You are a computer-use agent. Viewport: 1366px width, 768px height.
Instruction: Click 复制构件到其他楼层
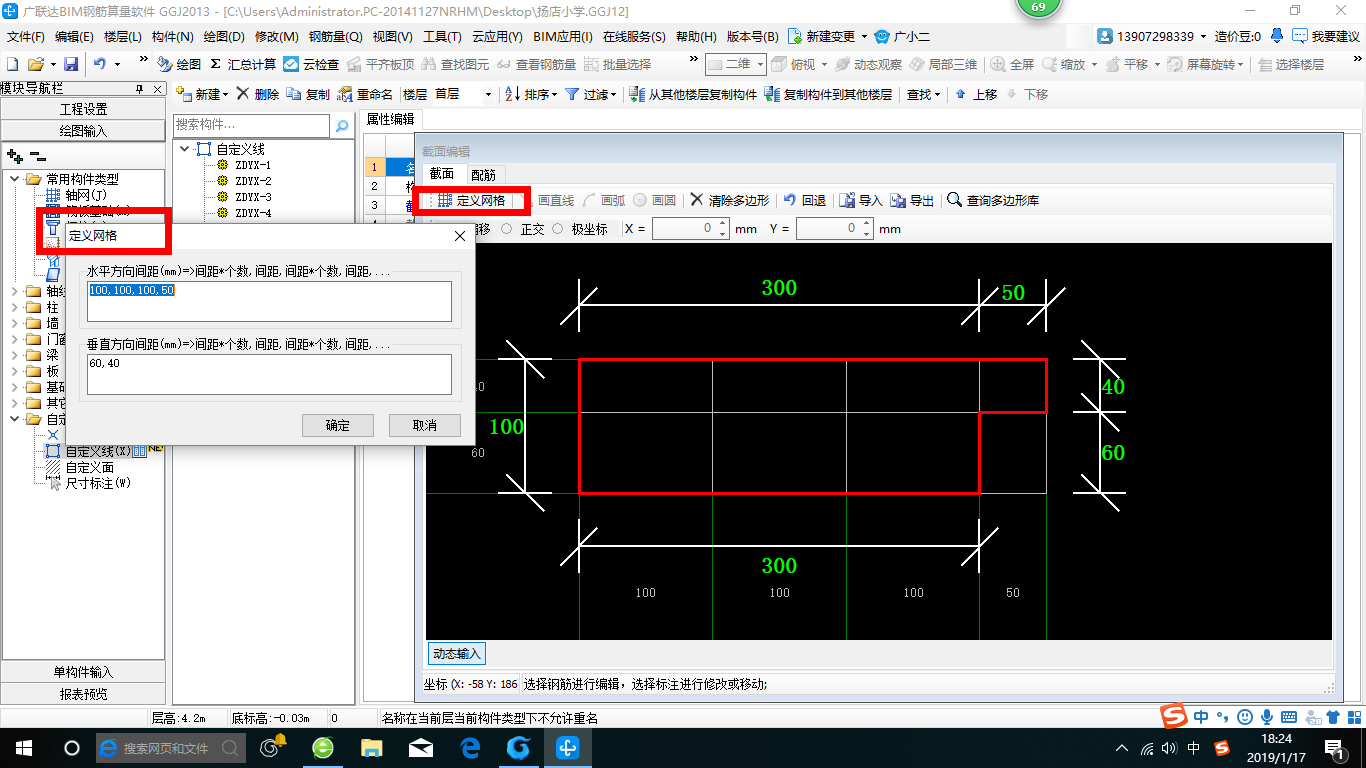[828, 94]
